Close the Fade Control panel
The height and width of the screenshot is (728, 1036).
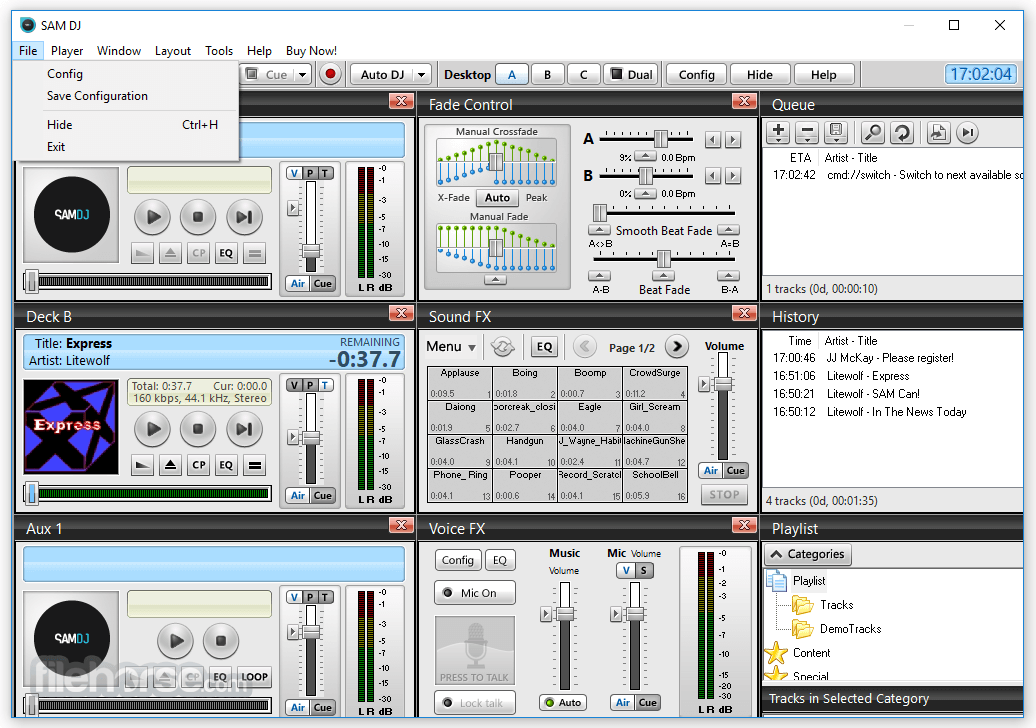pyautogui.click(x=745, y=101)
